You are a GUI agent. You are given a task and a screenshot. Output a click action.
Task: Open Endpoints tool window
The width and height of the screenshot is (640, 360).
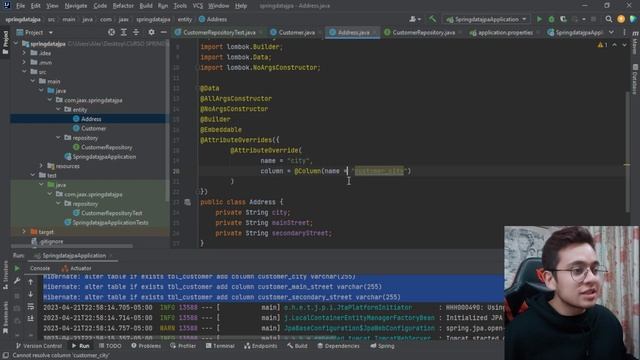tap(260, 346)
